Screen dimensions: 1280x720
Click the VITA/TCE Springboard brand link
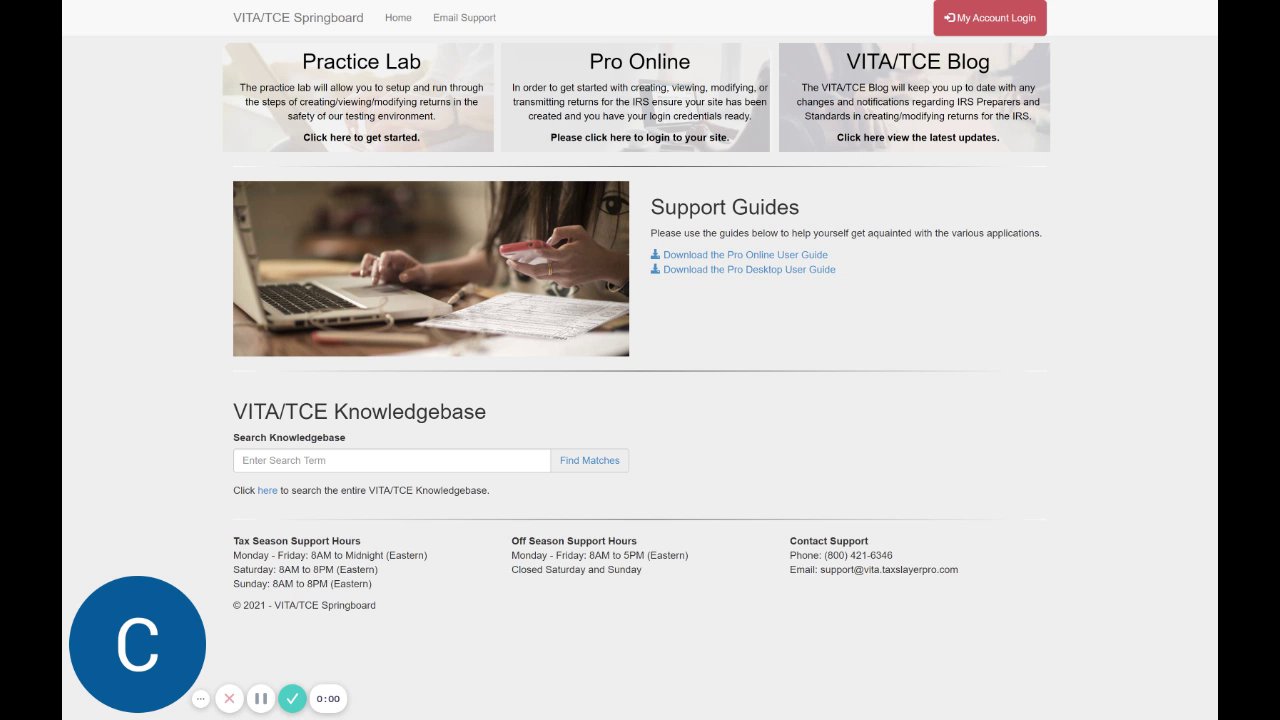coord(298,18)
